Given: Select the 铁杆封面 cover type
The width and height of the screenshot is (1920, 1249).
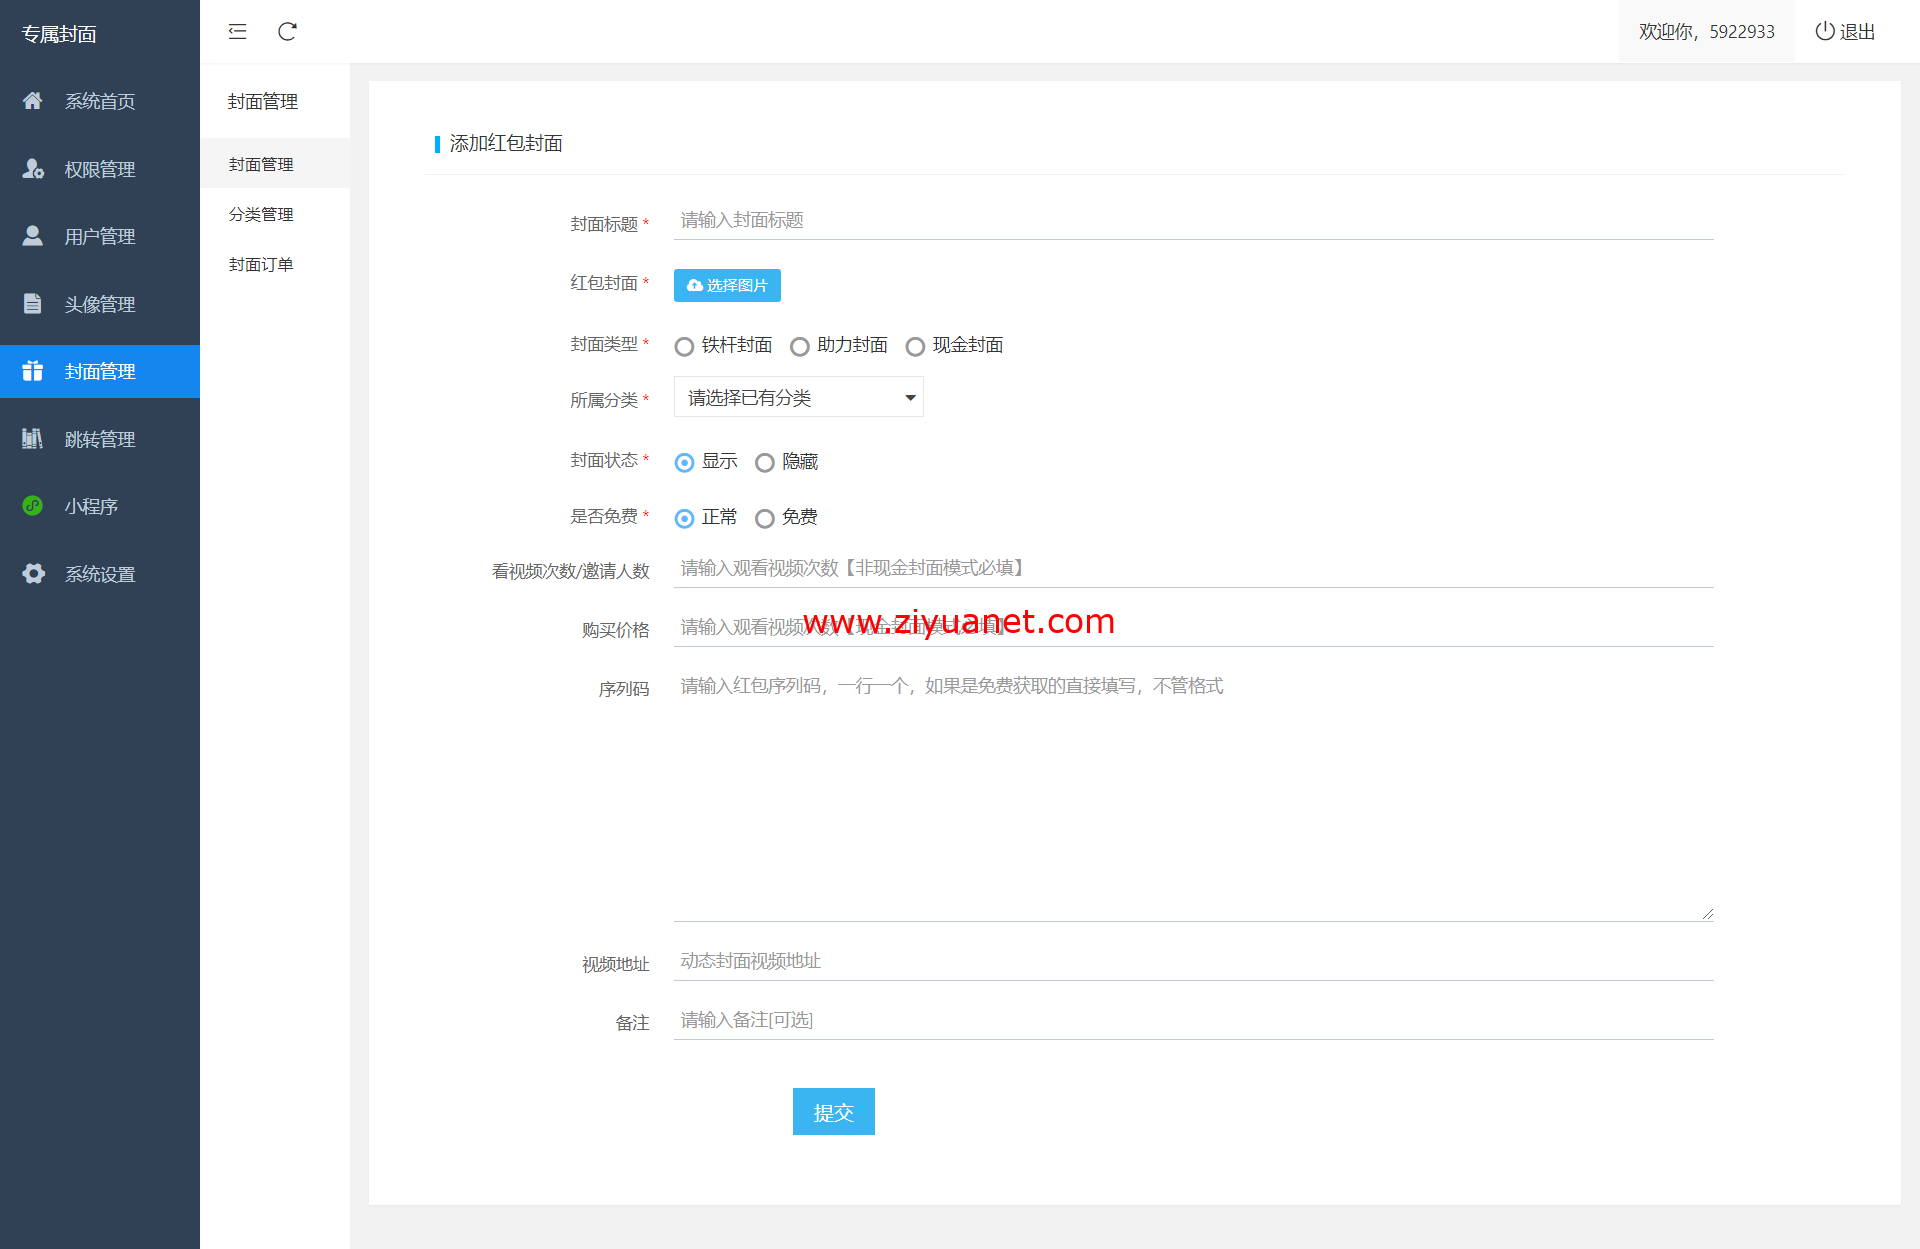Looking at the screenshot, I should [684, 346].
